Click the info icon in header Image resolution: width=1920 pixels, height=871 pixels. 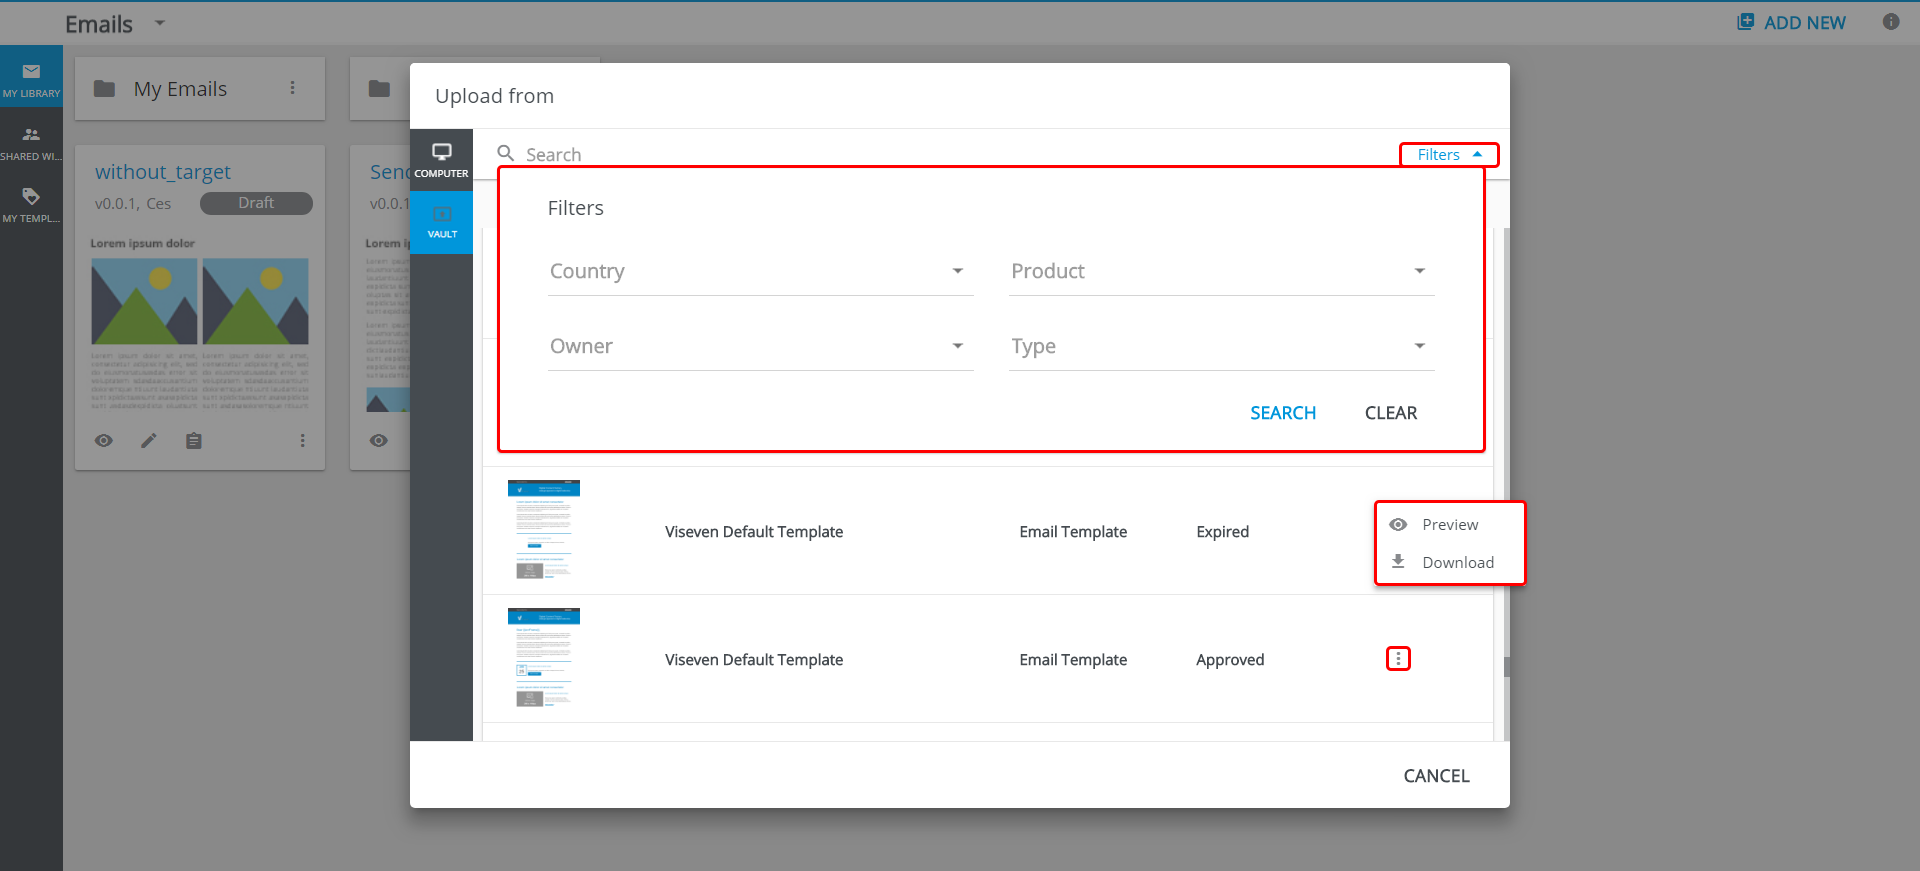1890,22
